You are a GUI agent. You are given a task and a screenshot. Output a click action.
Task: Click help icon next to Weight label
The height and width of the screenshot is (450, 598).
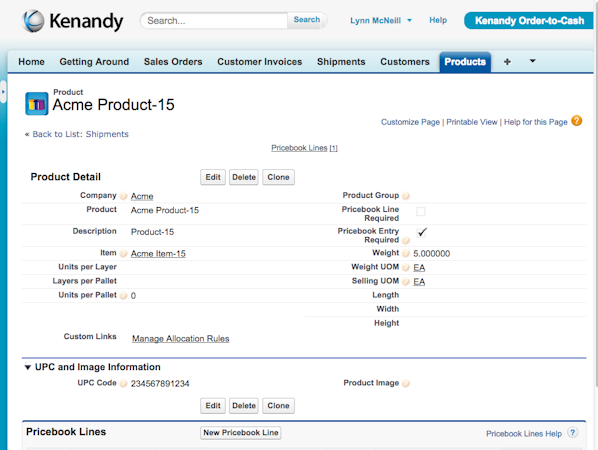406,254
